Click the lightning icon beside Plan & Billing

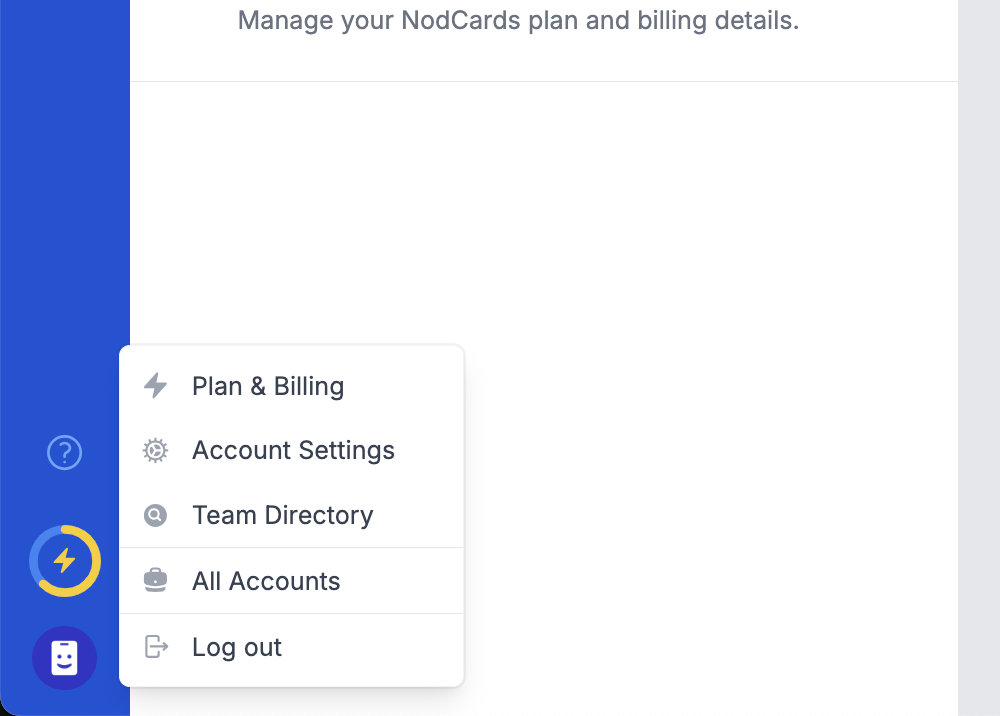[x=155, y=386]
